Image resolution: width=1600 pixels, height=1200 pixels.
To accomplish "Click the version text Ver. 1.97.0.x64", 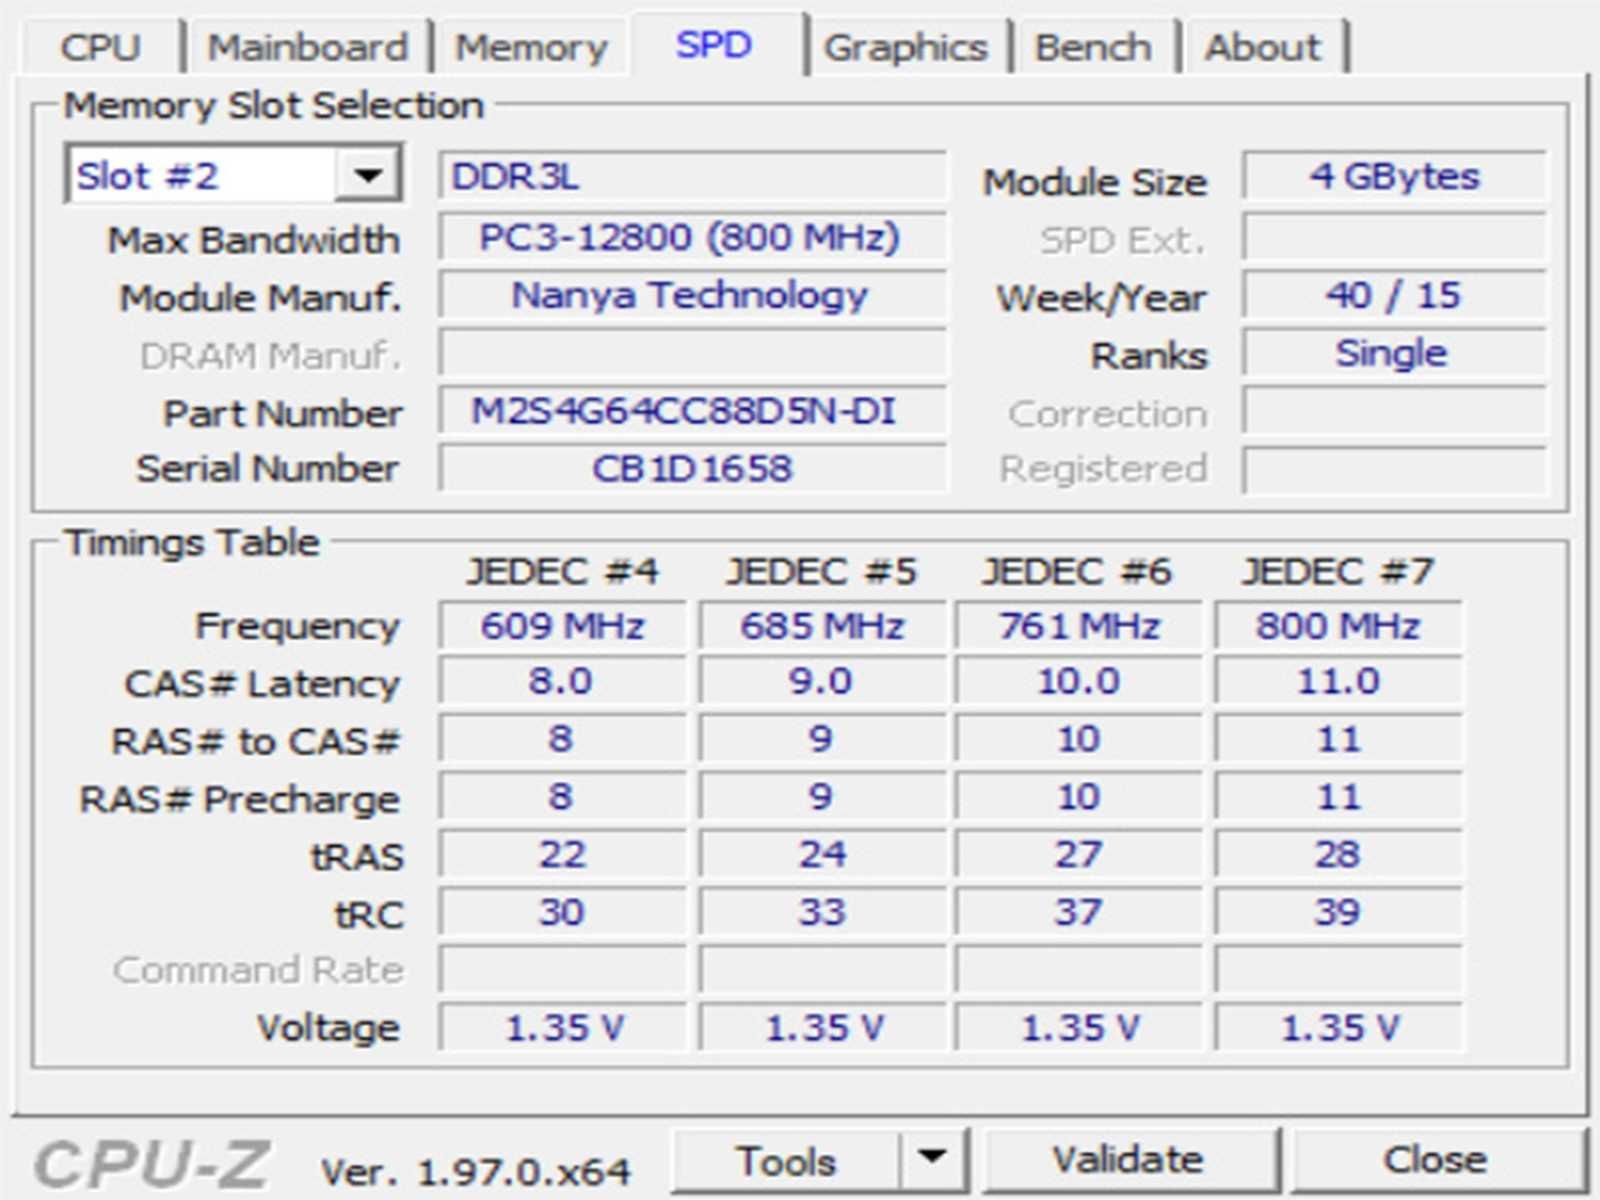I will coord(476,1171).
